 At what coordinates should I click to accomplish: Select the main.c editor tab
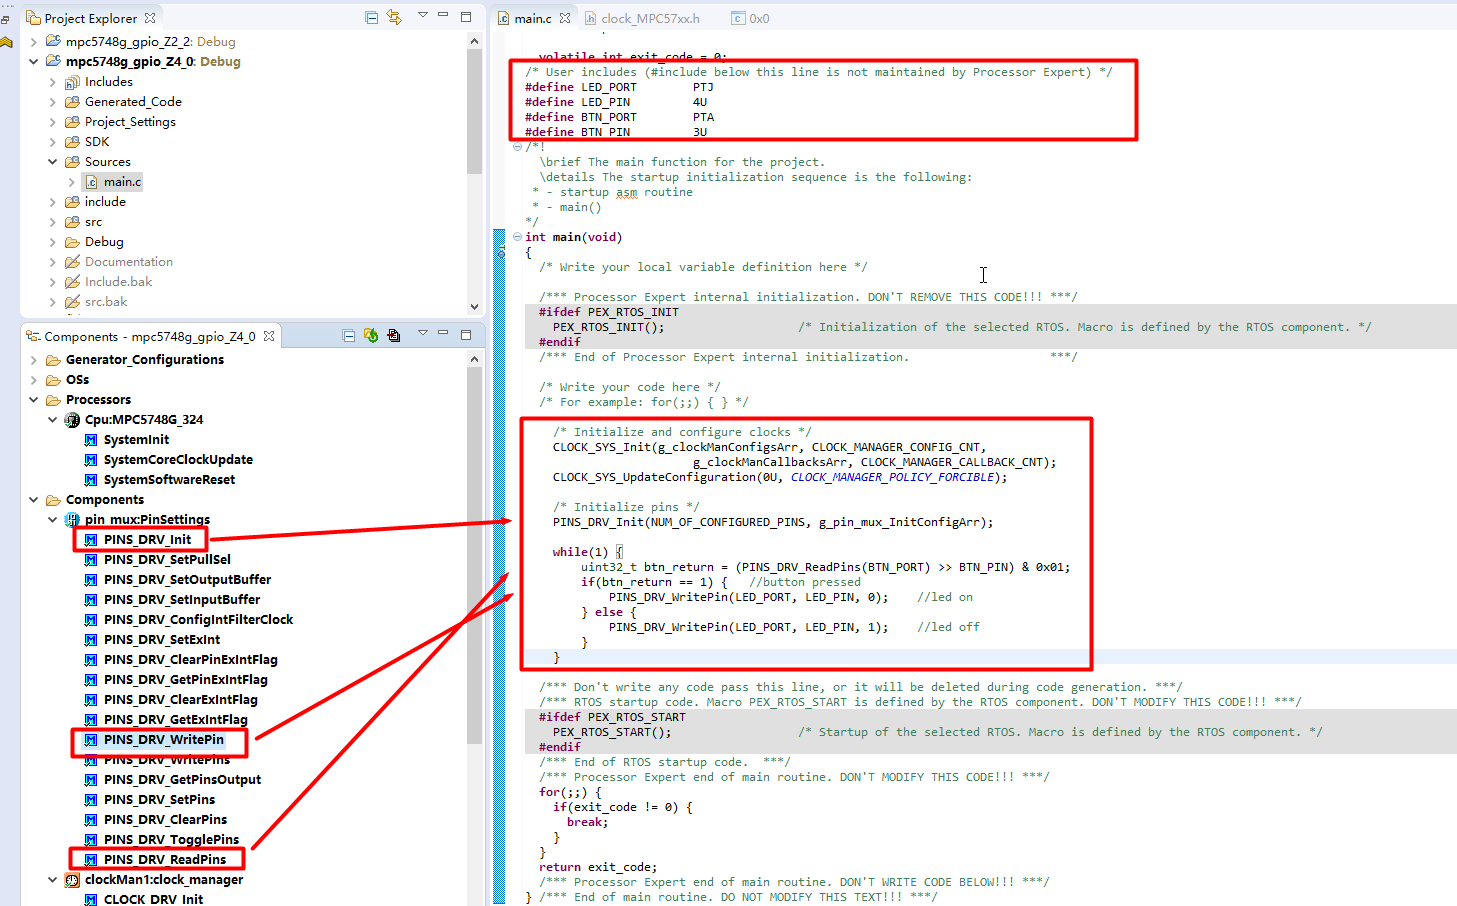[x=528, y=17]
